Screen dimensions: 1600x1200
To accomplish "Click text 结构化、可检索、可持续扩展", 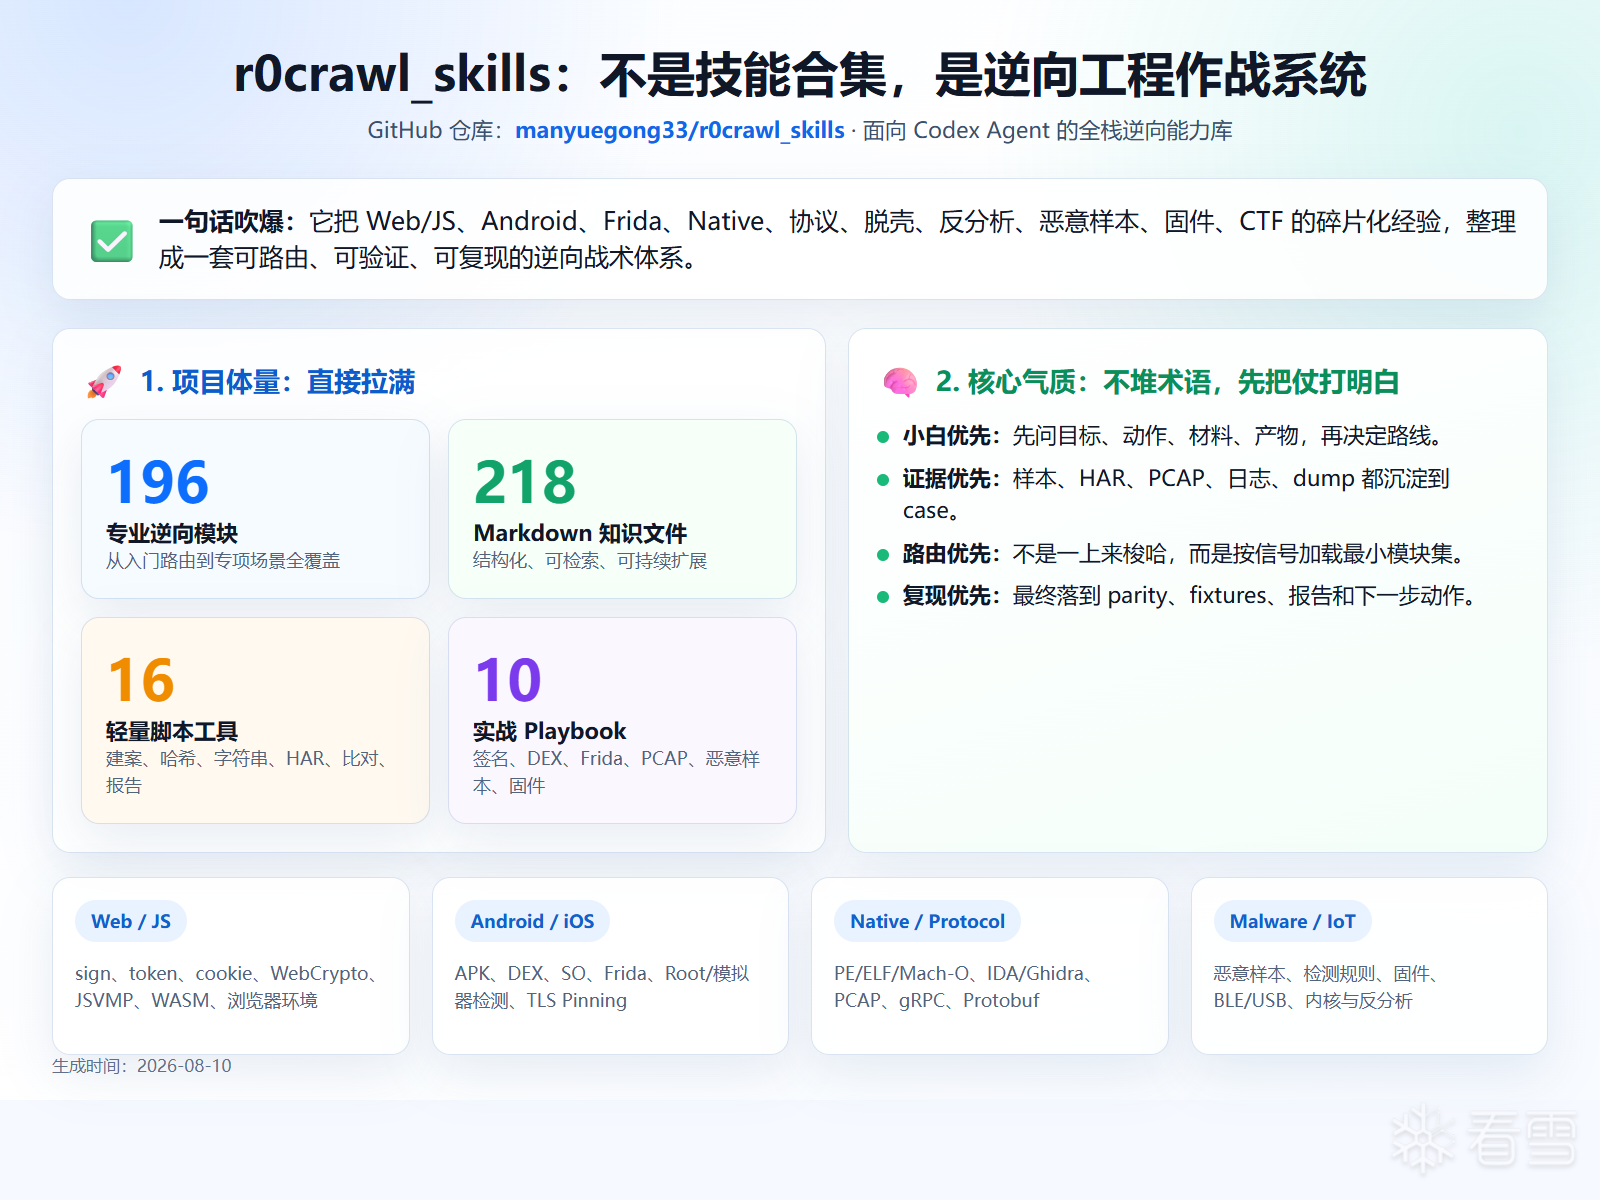I will tap(590, 561).
